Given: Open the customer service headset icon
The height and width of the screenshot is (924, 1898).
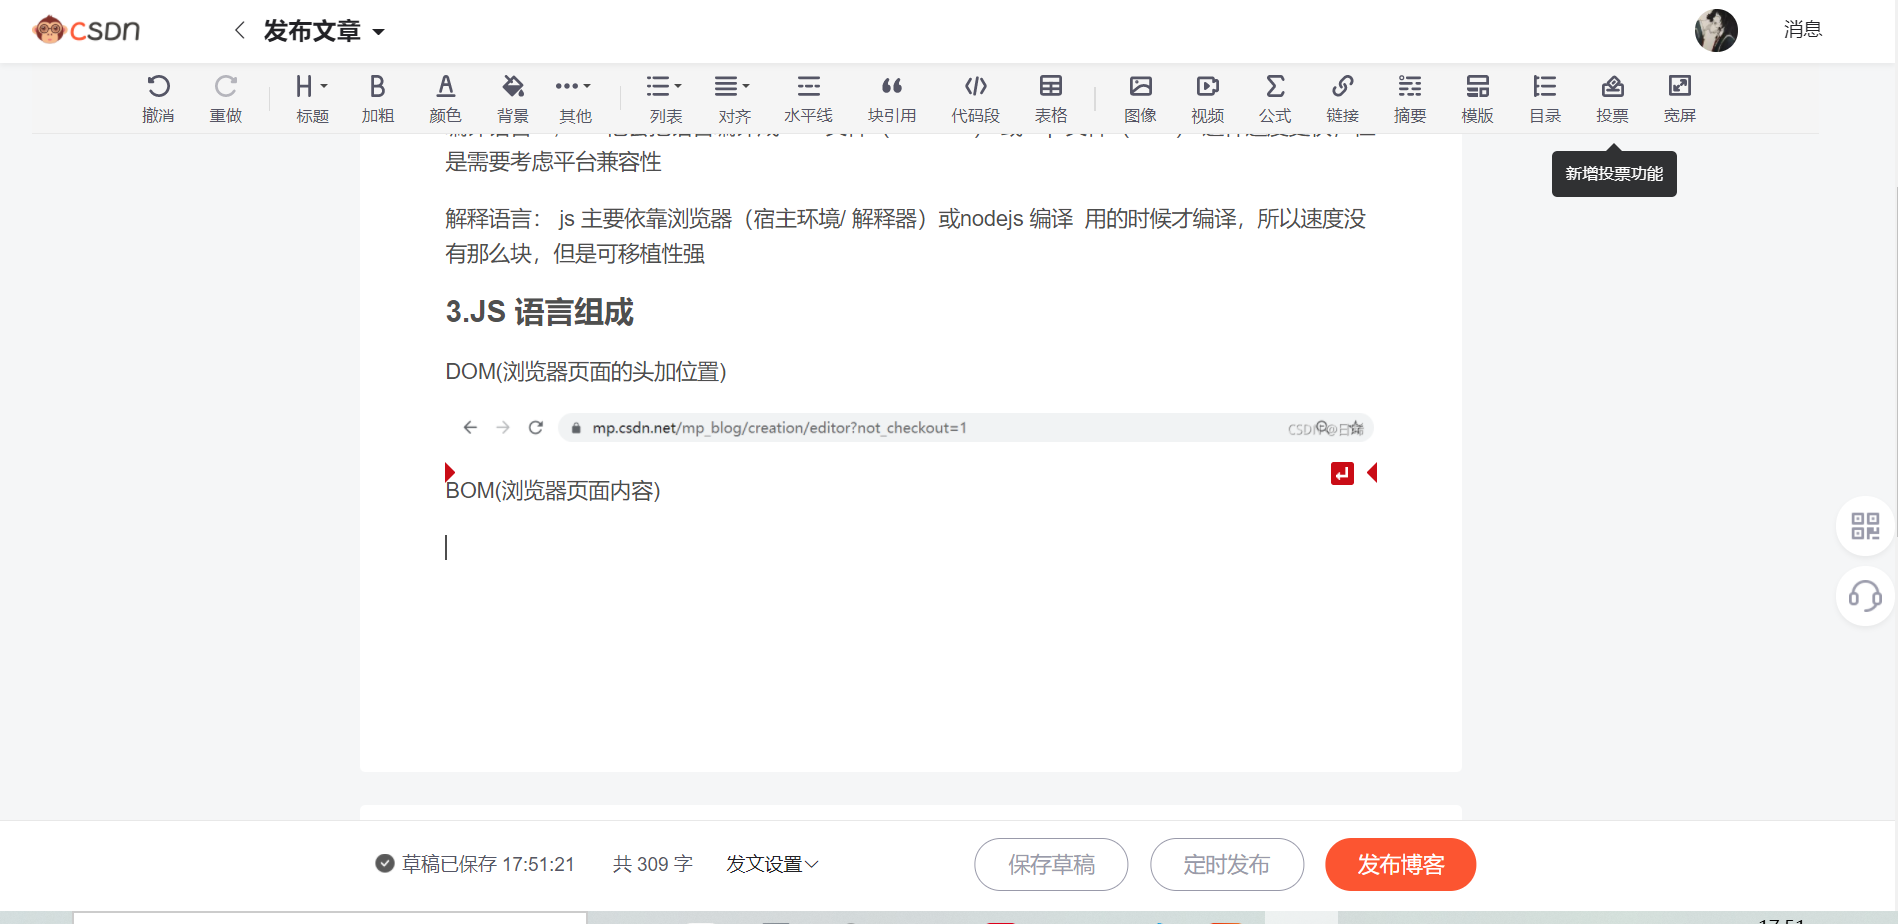Looking at the screenshot, I should pos(1864,597).
